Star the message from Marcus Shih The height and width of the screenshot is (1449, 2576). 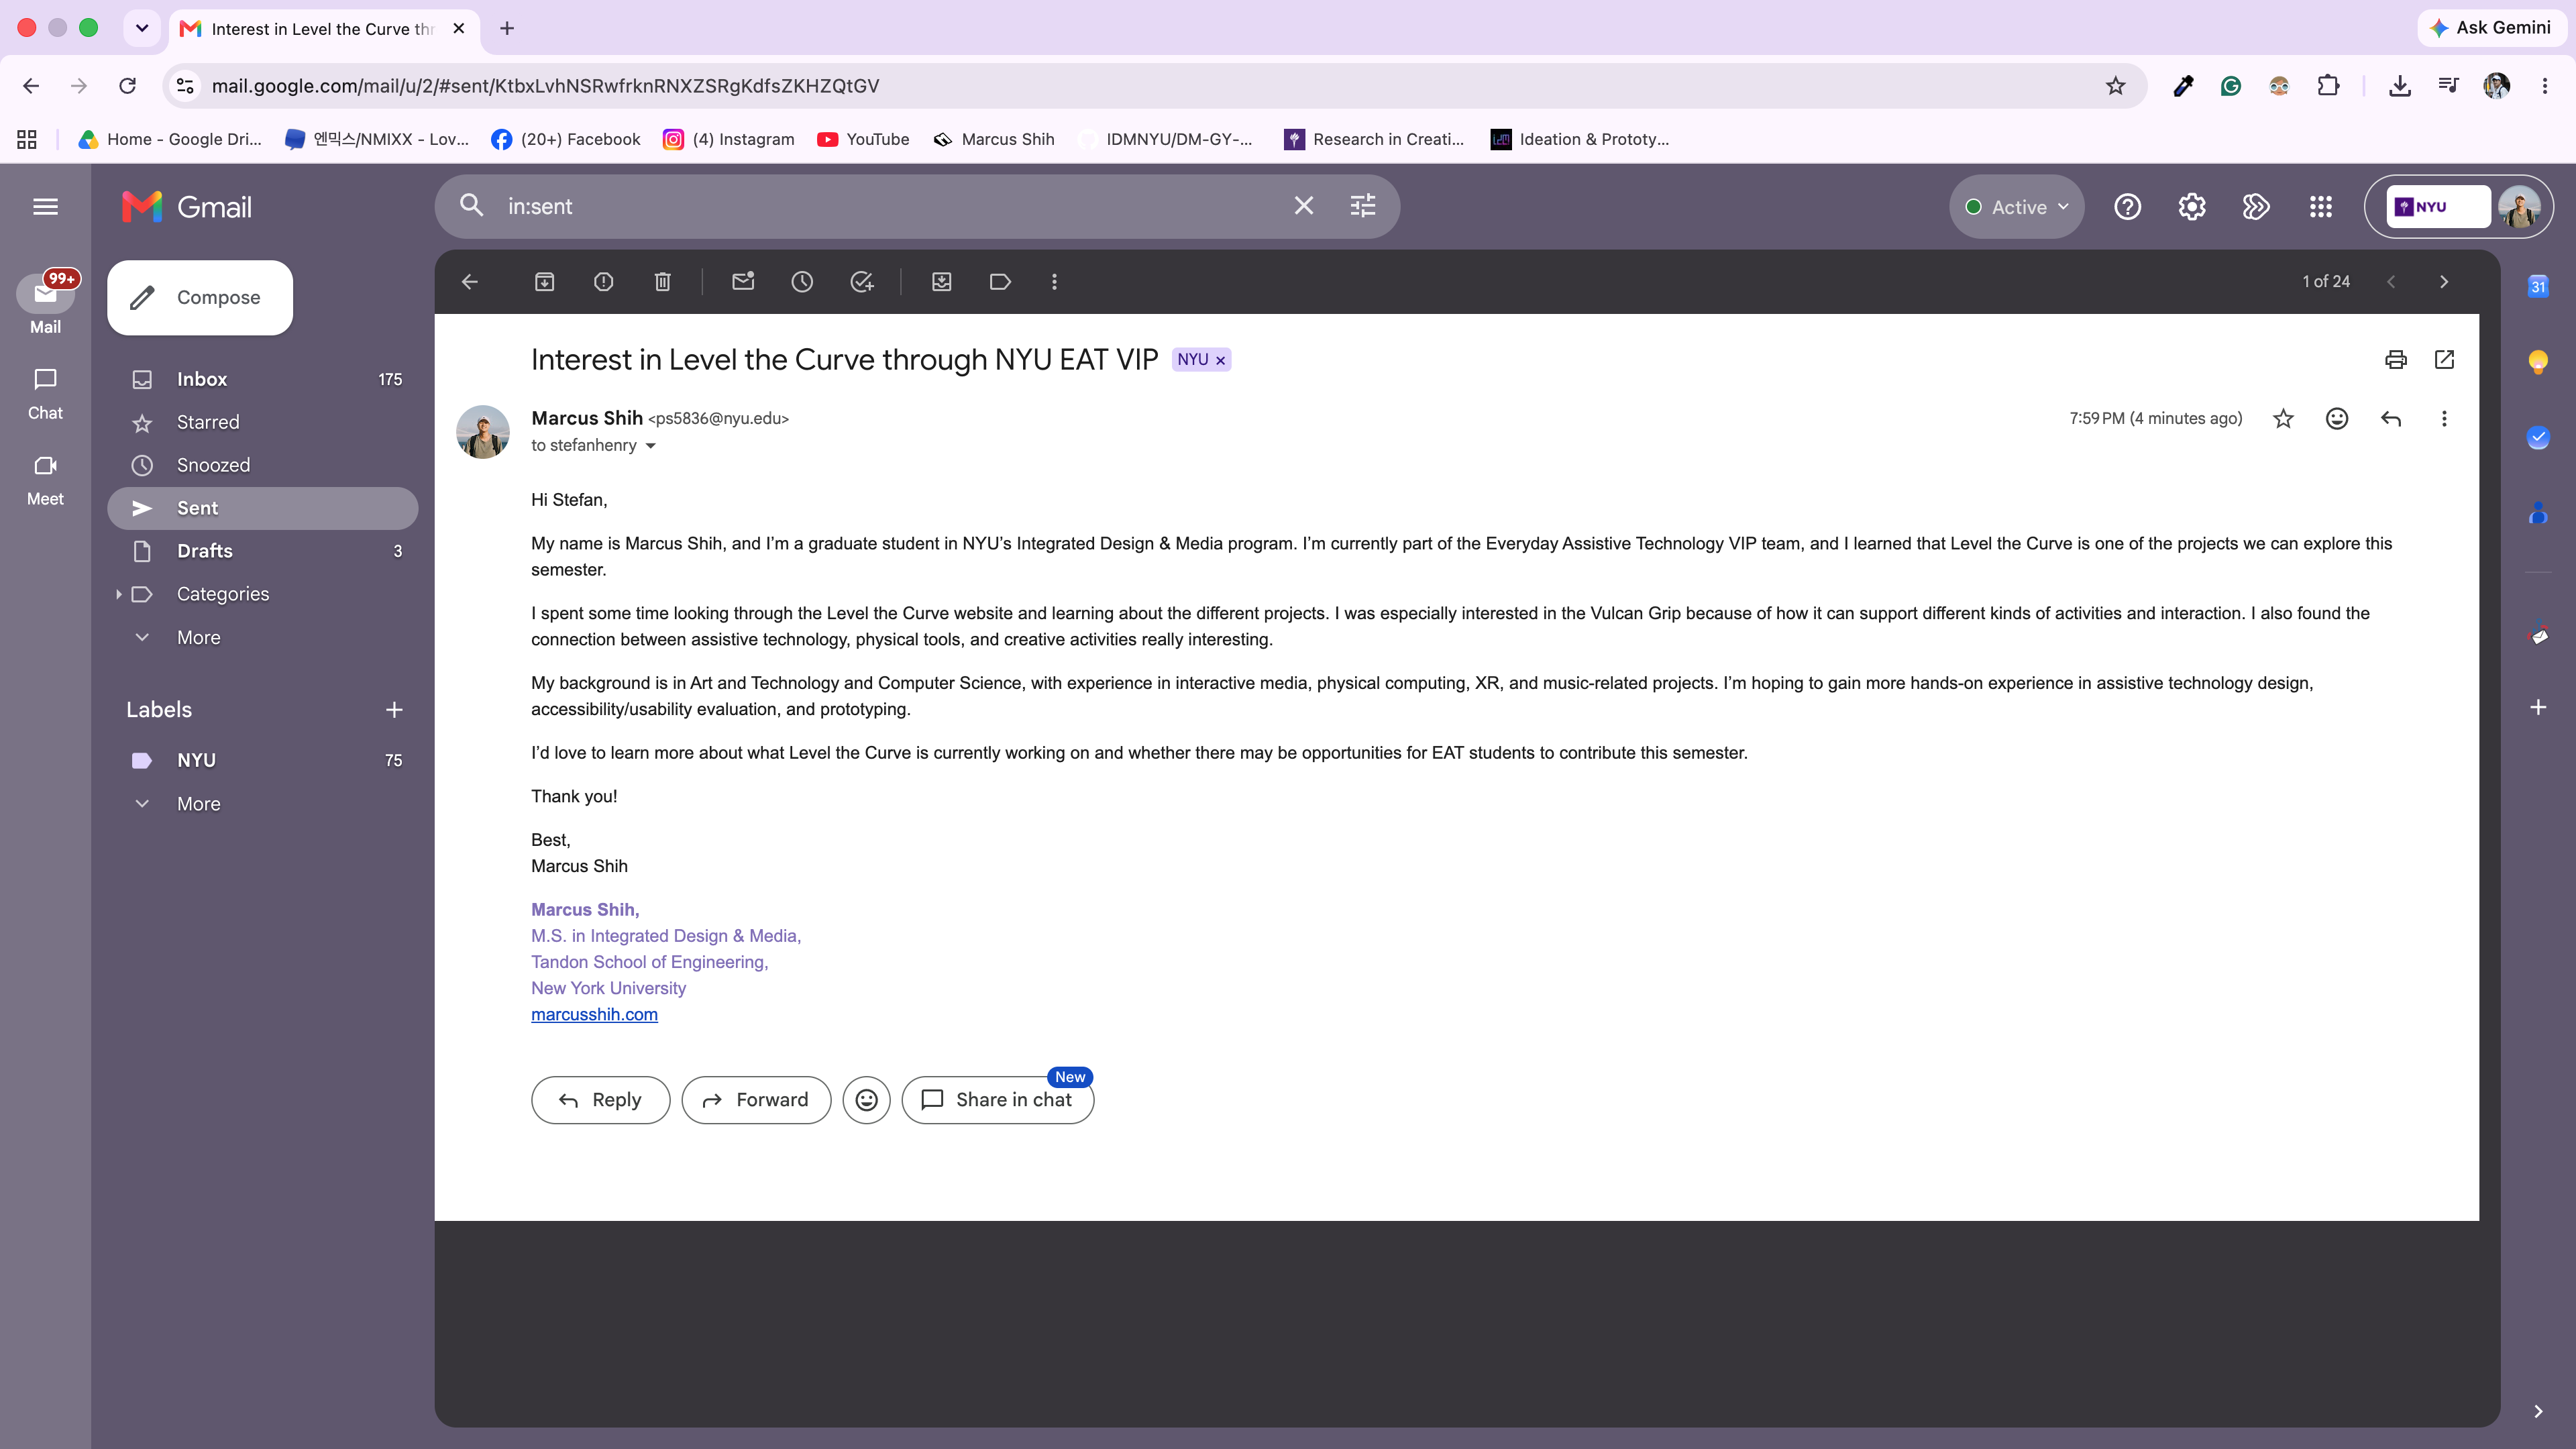[2283, 419]
